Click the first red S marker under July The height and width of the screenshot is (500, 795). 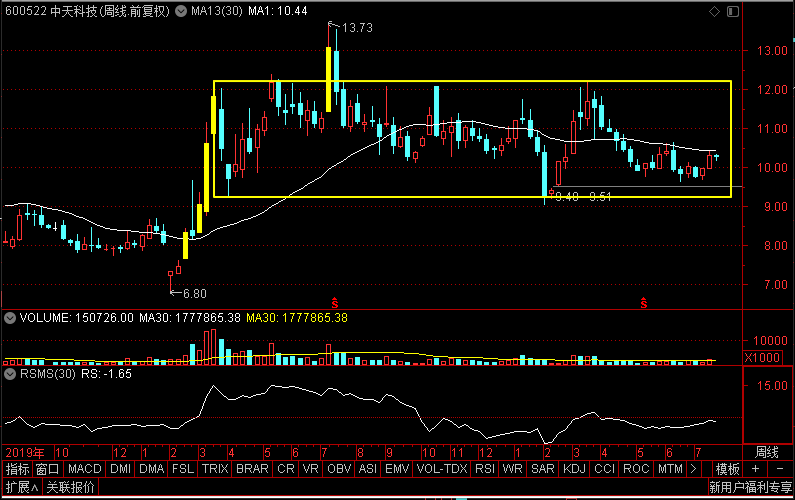(x=335, y=303)
